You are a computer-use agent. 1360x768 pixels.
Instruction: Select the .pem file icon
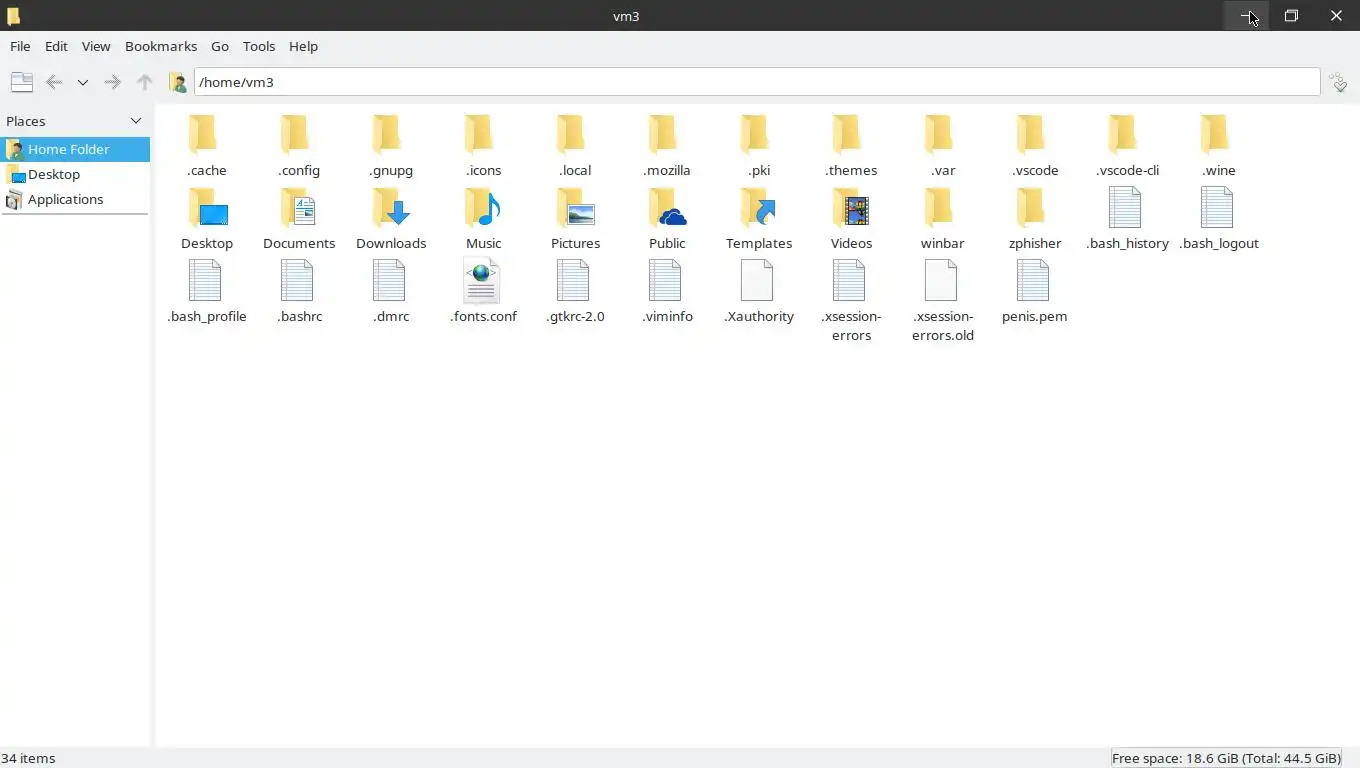(x=1033, y=280)
